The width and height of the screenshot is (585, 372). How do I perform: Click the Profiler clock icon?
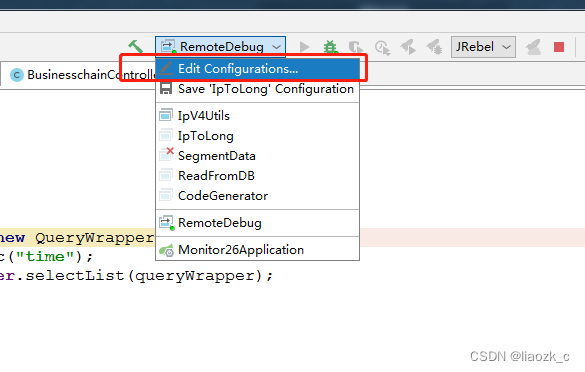(x=382, y=48)
